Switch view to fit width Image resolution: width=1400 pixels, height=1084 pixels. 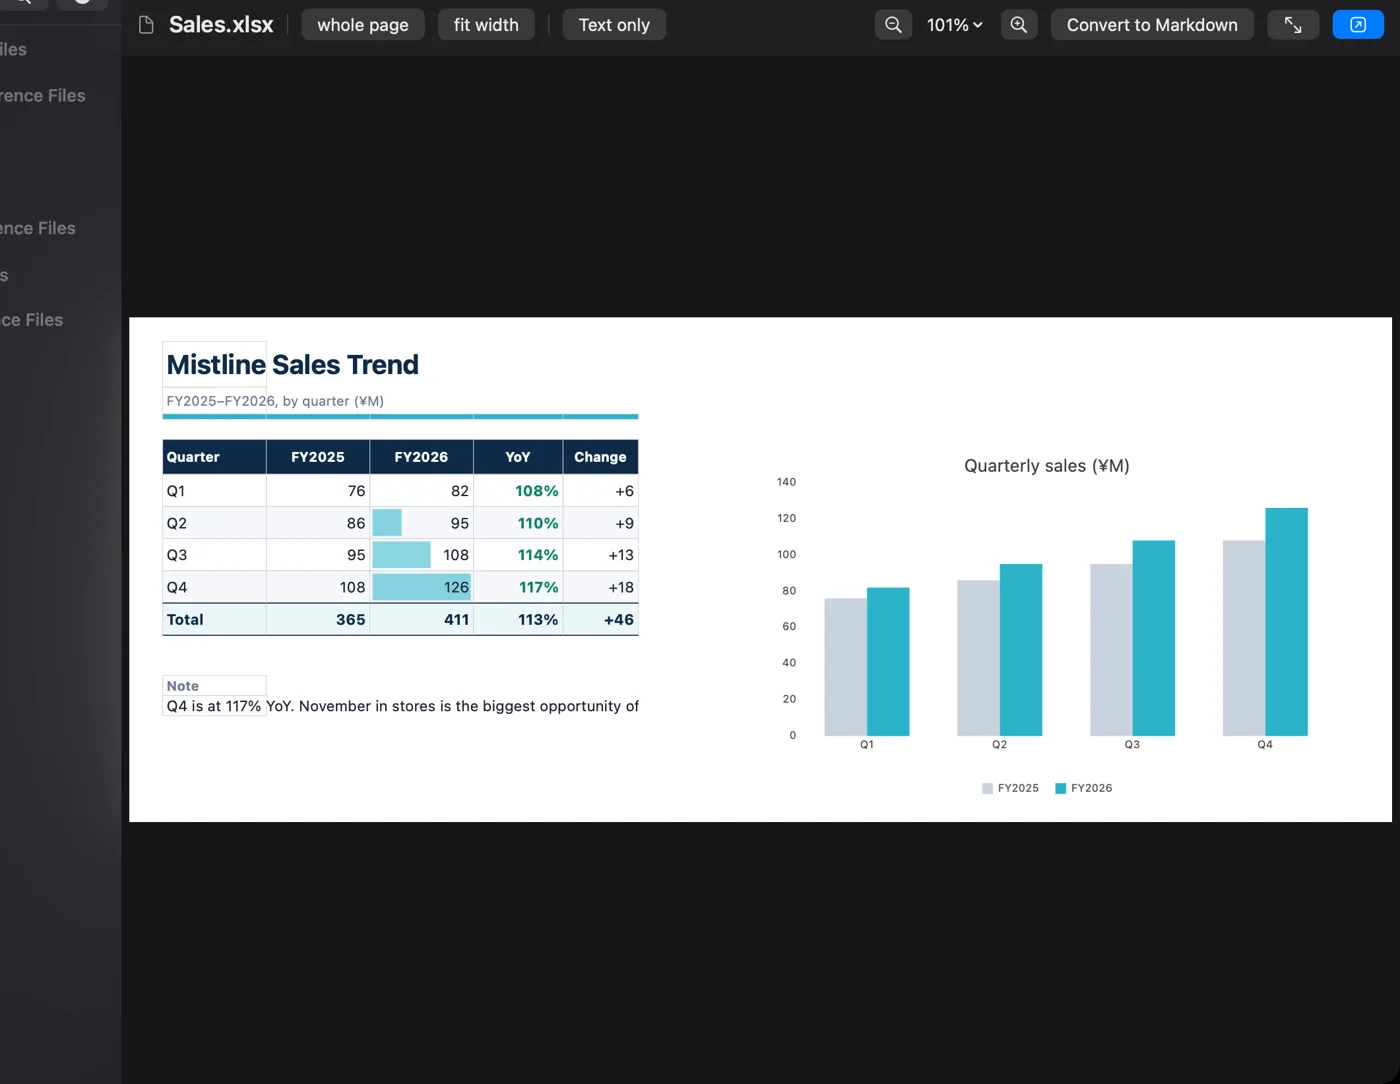(486, 25)
